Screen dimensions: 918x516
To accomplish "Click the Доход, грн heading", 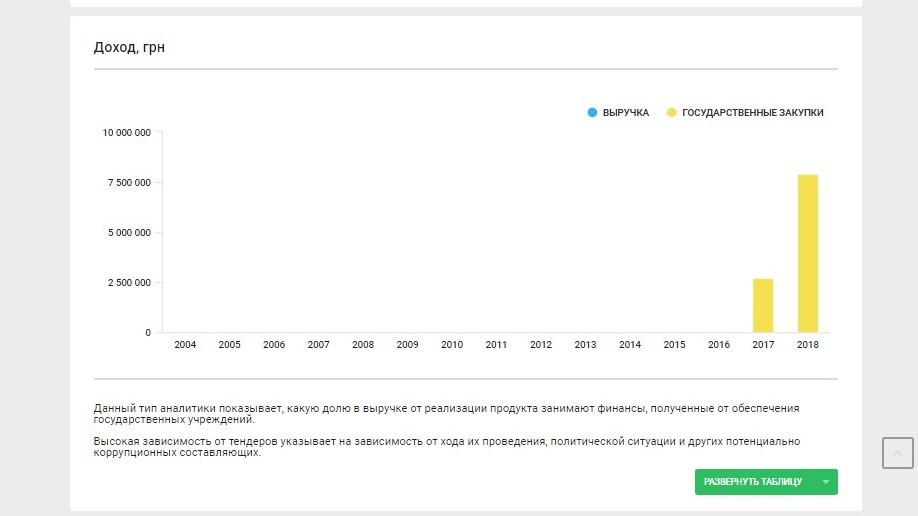I will point(129,47).
